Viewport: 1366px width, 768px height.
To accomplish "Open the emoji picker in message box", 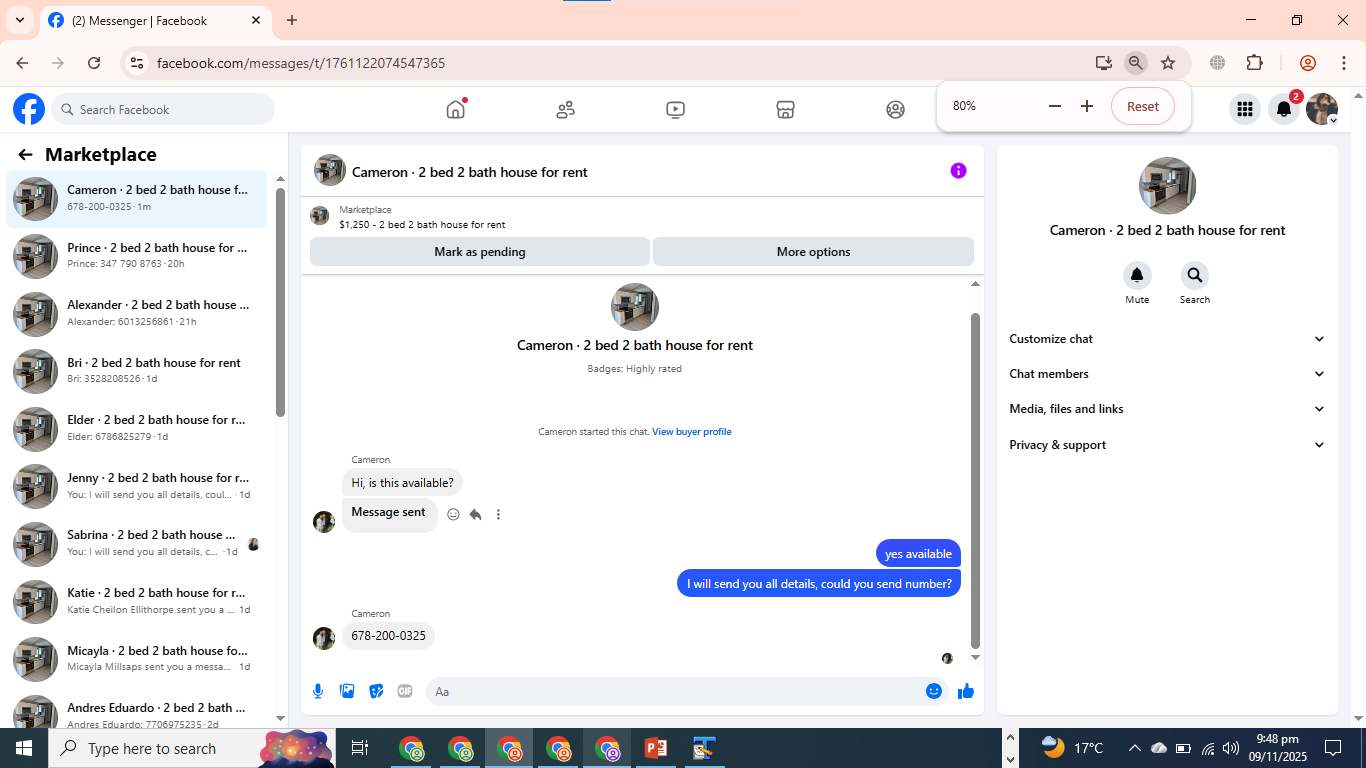I will 934,691.
